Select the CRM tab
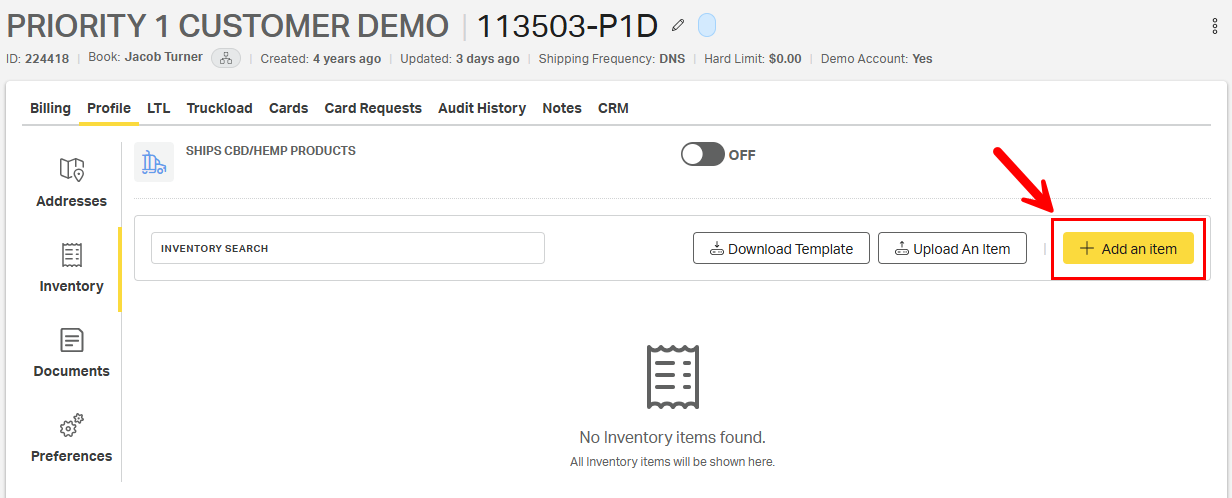Viewport: 1232px width, 498px height. [x=613, y=108]
